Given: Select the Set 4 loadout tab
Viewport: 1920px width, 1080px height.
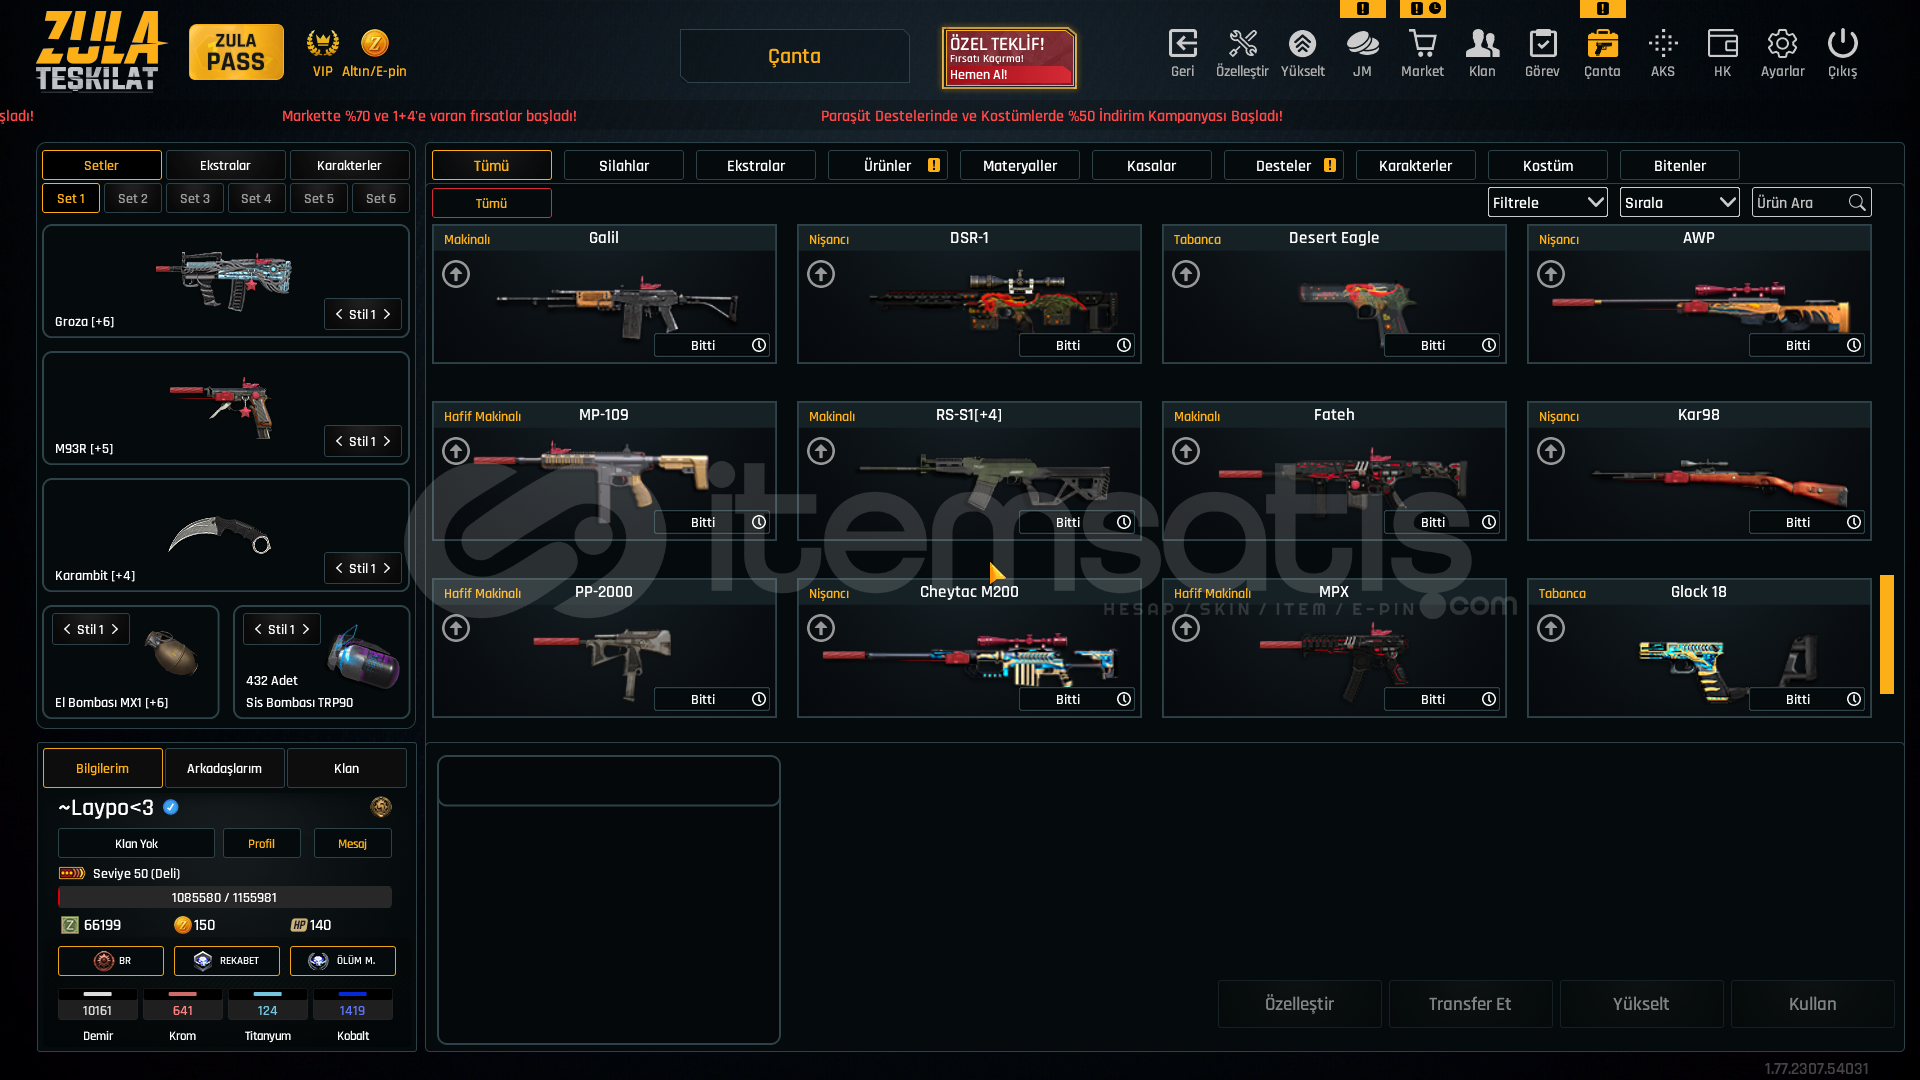Looking at the screenshot, I should tap(256, 198).
